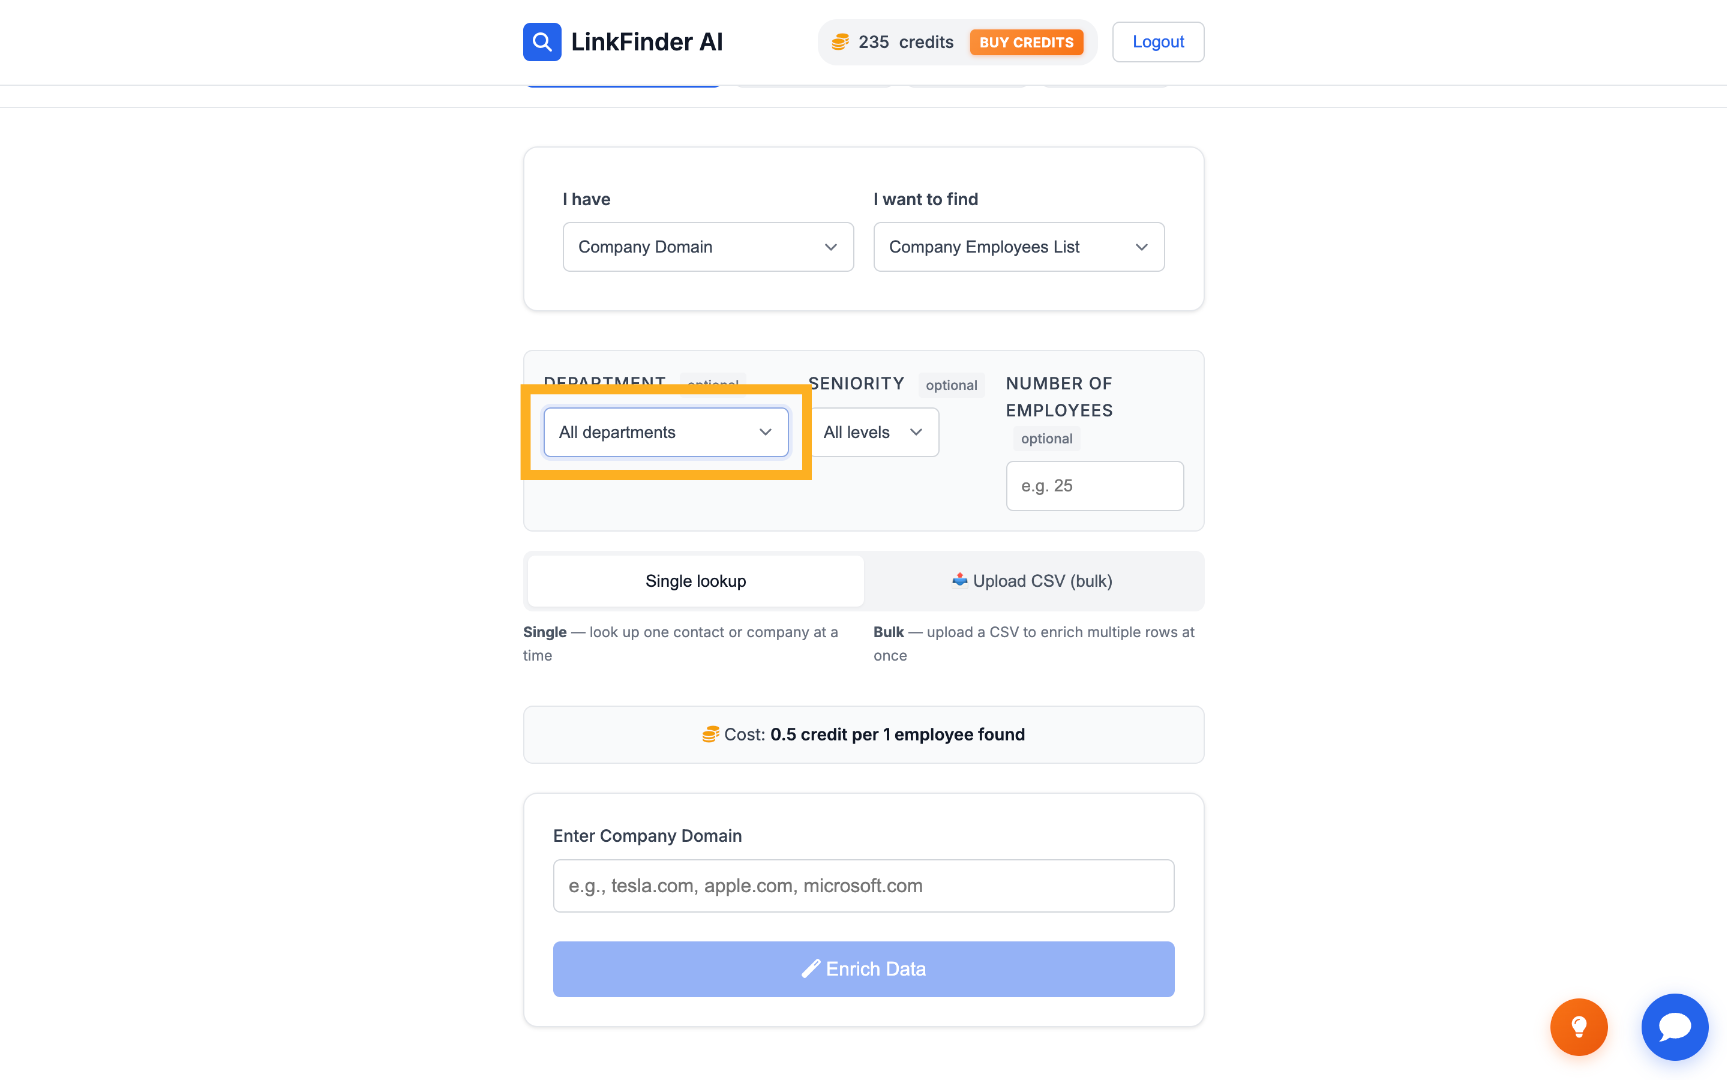Open the Company Domain 'I have' dropdown
Viewport: 1727px width, 1080px height.
click(x=708, y=247)
